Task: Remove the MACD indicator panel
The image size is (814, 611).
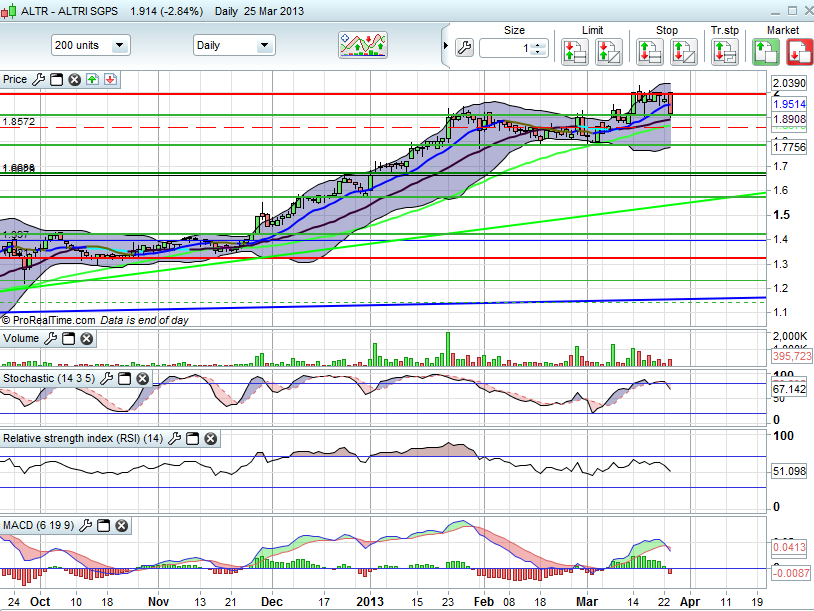Action: (x=121, y=525)
